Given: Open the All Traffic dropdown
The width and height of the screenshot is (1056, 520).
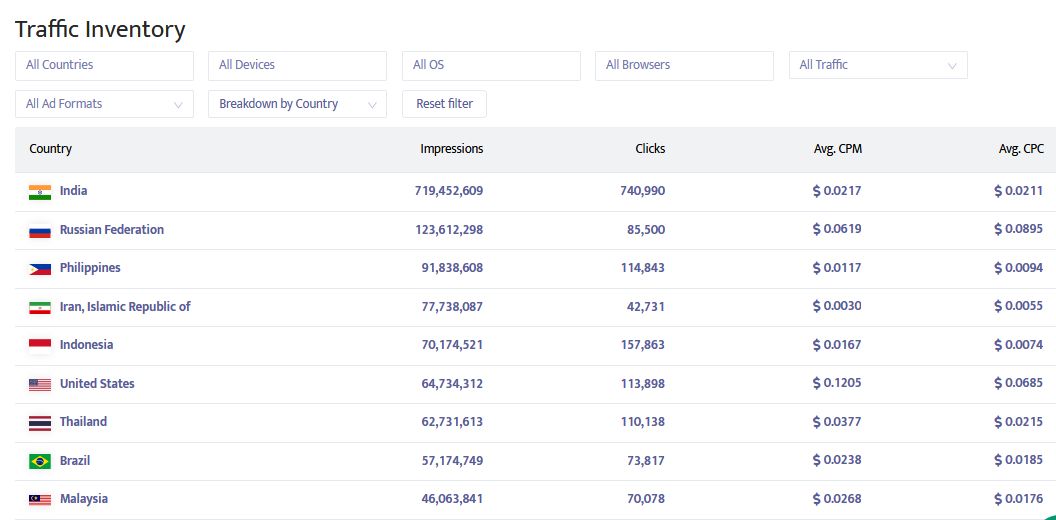Looking at the screenshot, I should [877, 65].
